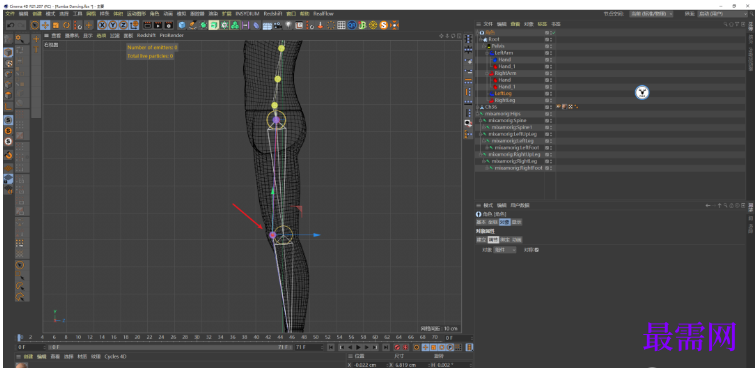Toggle the green enable checkmark on top object
Screen dimensions: 755x368
pos(554,32)
